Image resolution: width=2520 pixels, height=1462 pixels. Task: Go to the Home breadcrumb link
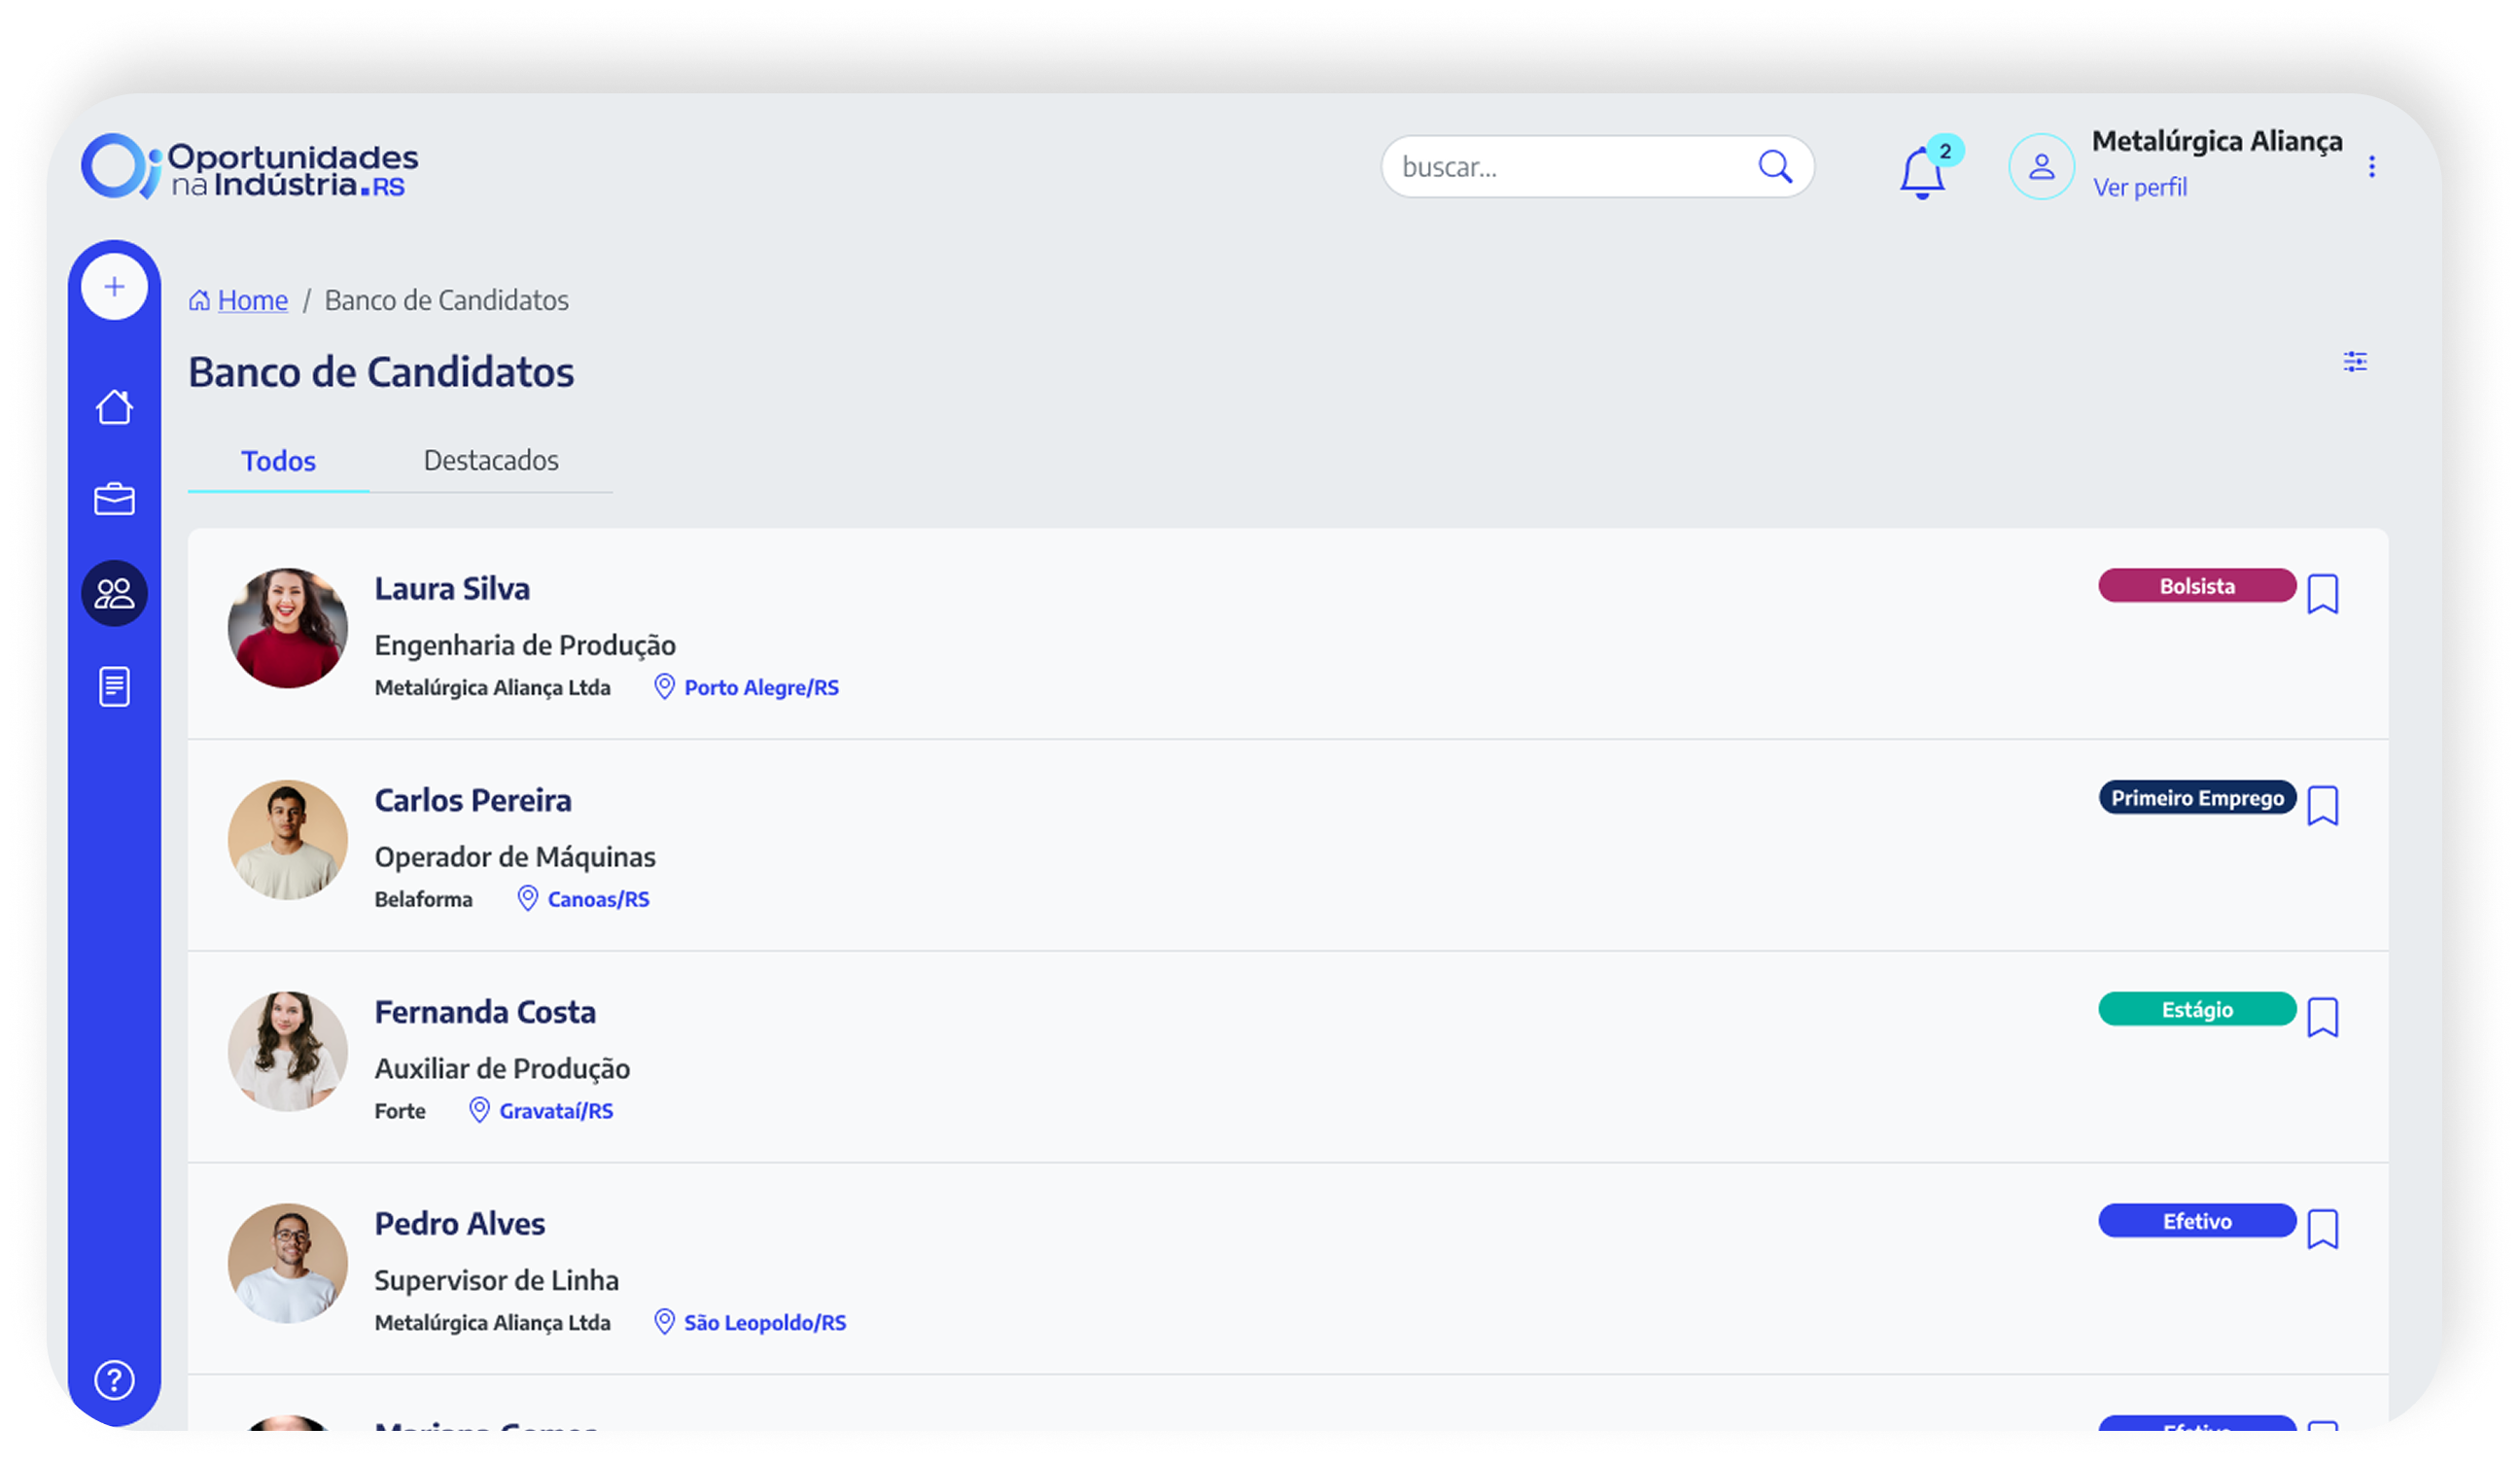point(252,300)
